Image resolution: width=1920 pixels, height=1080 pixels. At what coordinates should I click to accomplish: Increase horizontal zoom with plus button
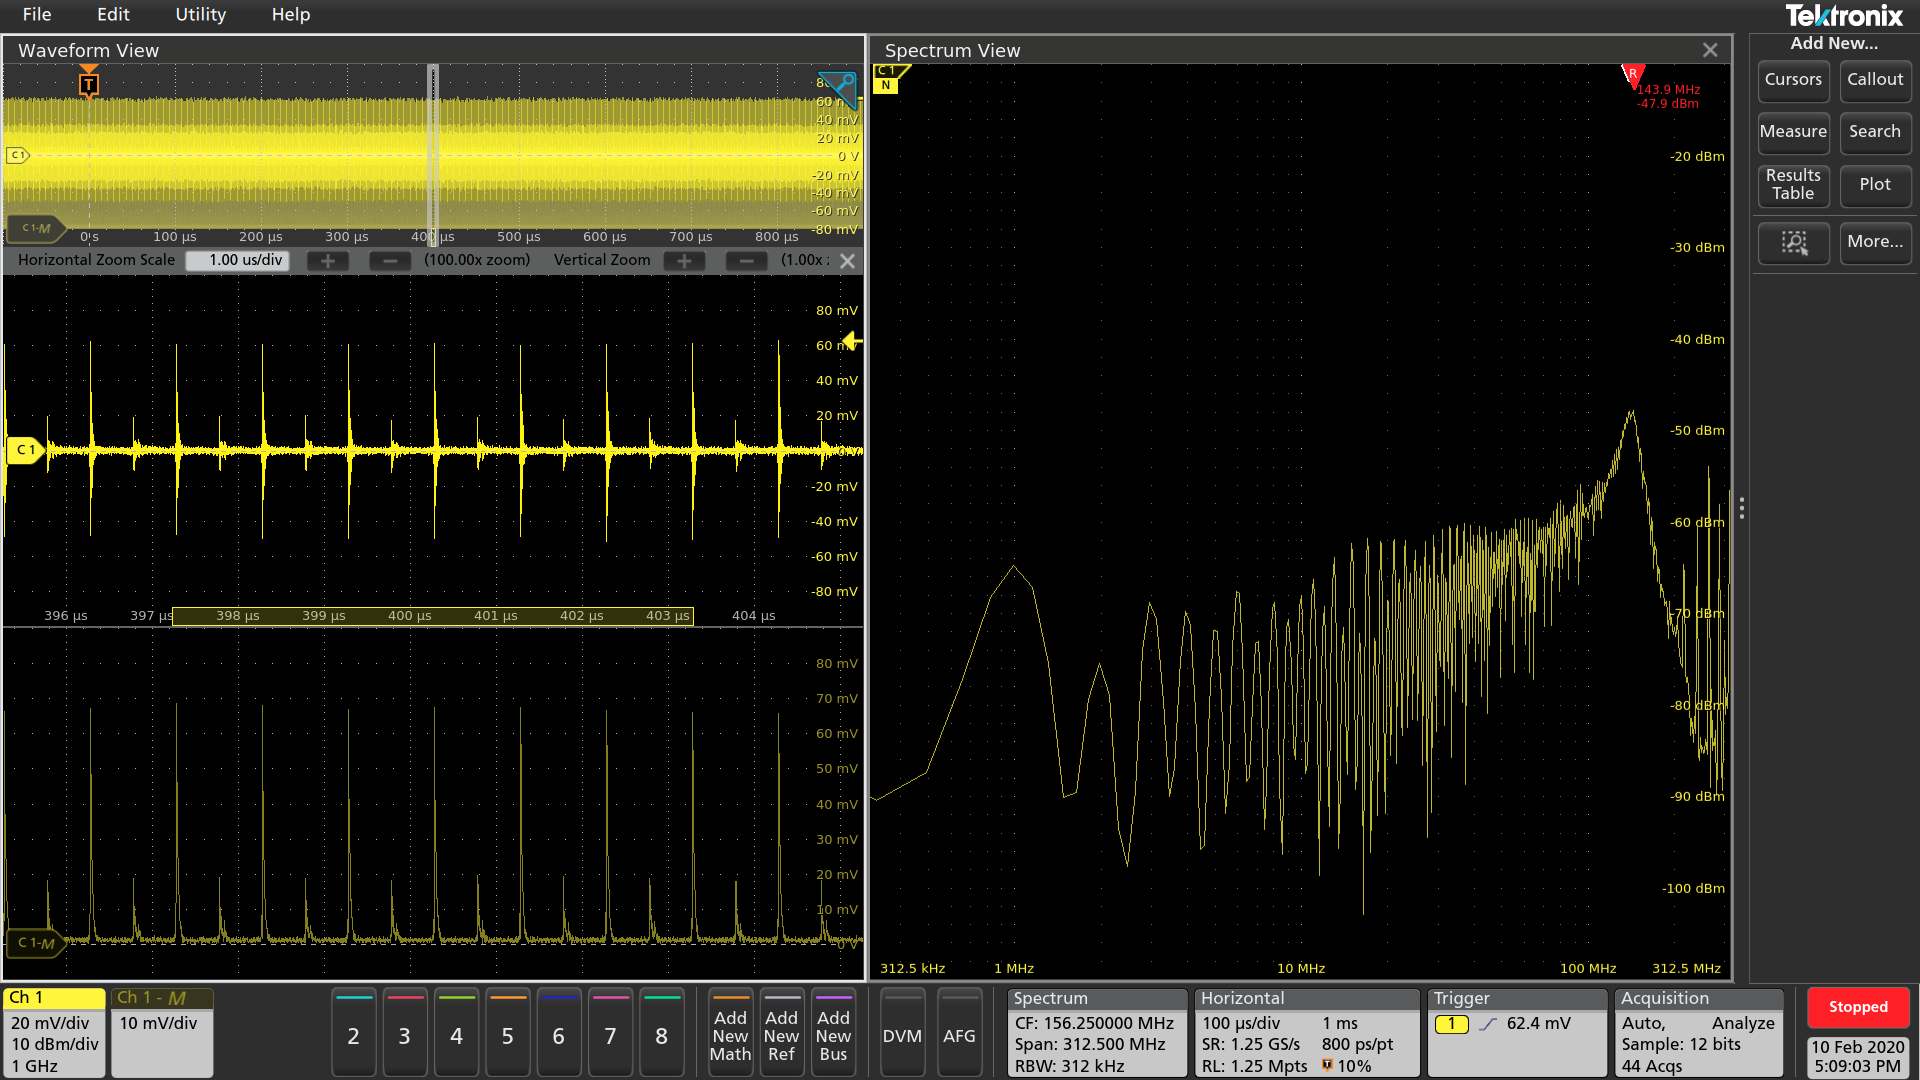pos(327,261)
